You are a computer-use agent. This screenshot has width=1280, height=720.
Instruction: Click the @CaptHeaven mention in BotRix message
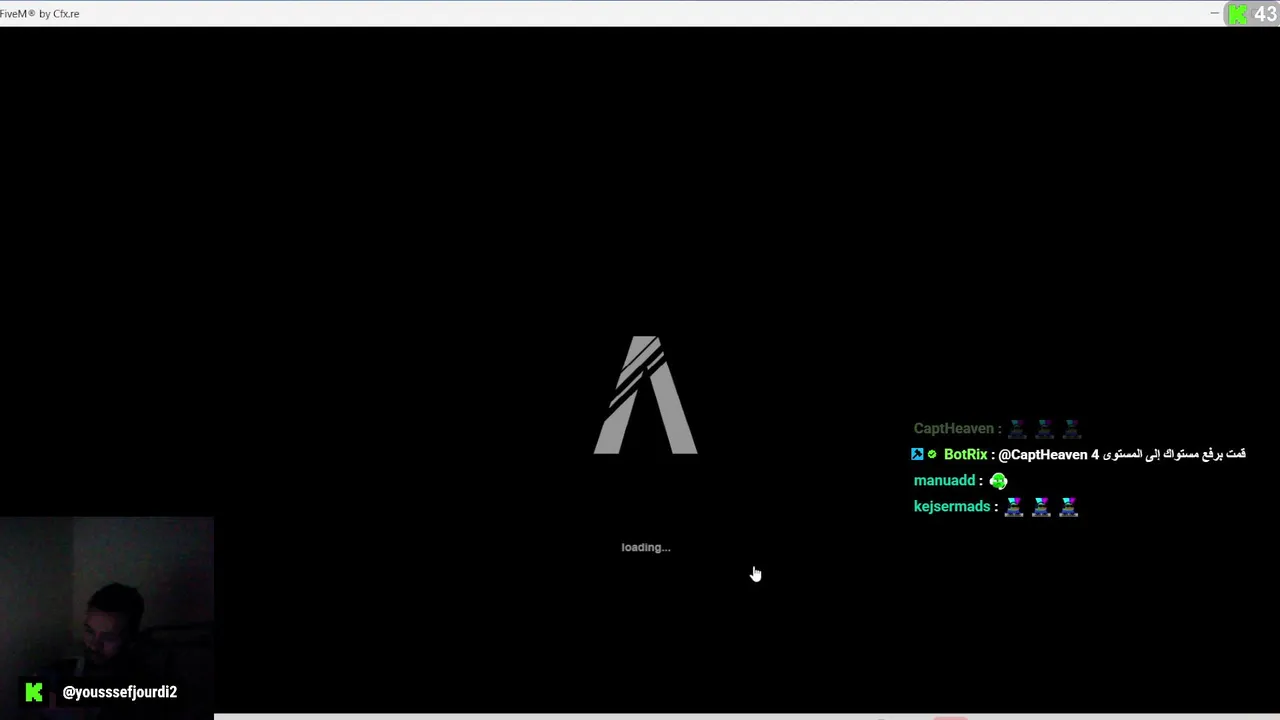1043,454
